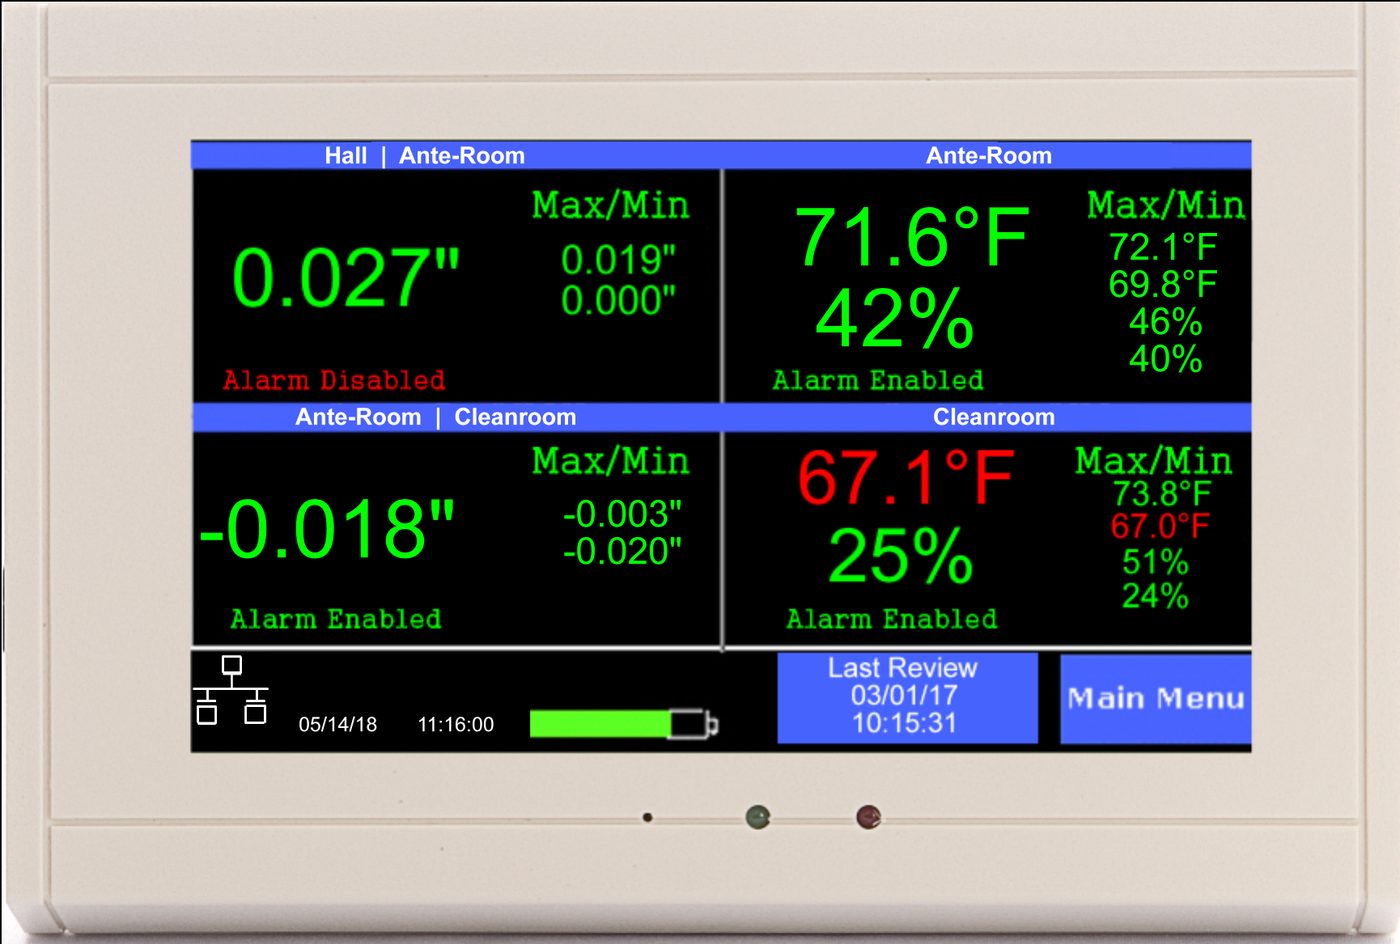1400x944 pixels.
Task: Select the -0.003" maximum pressure value
Action: click(x=622, y=514)
